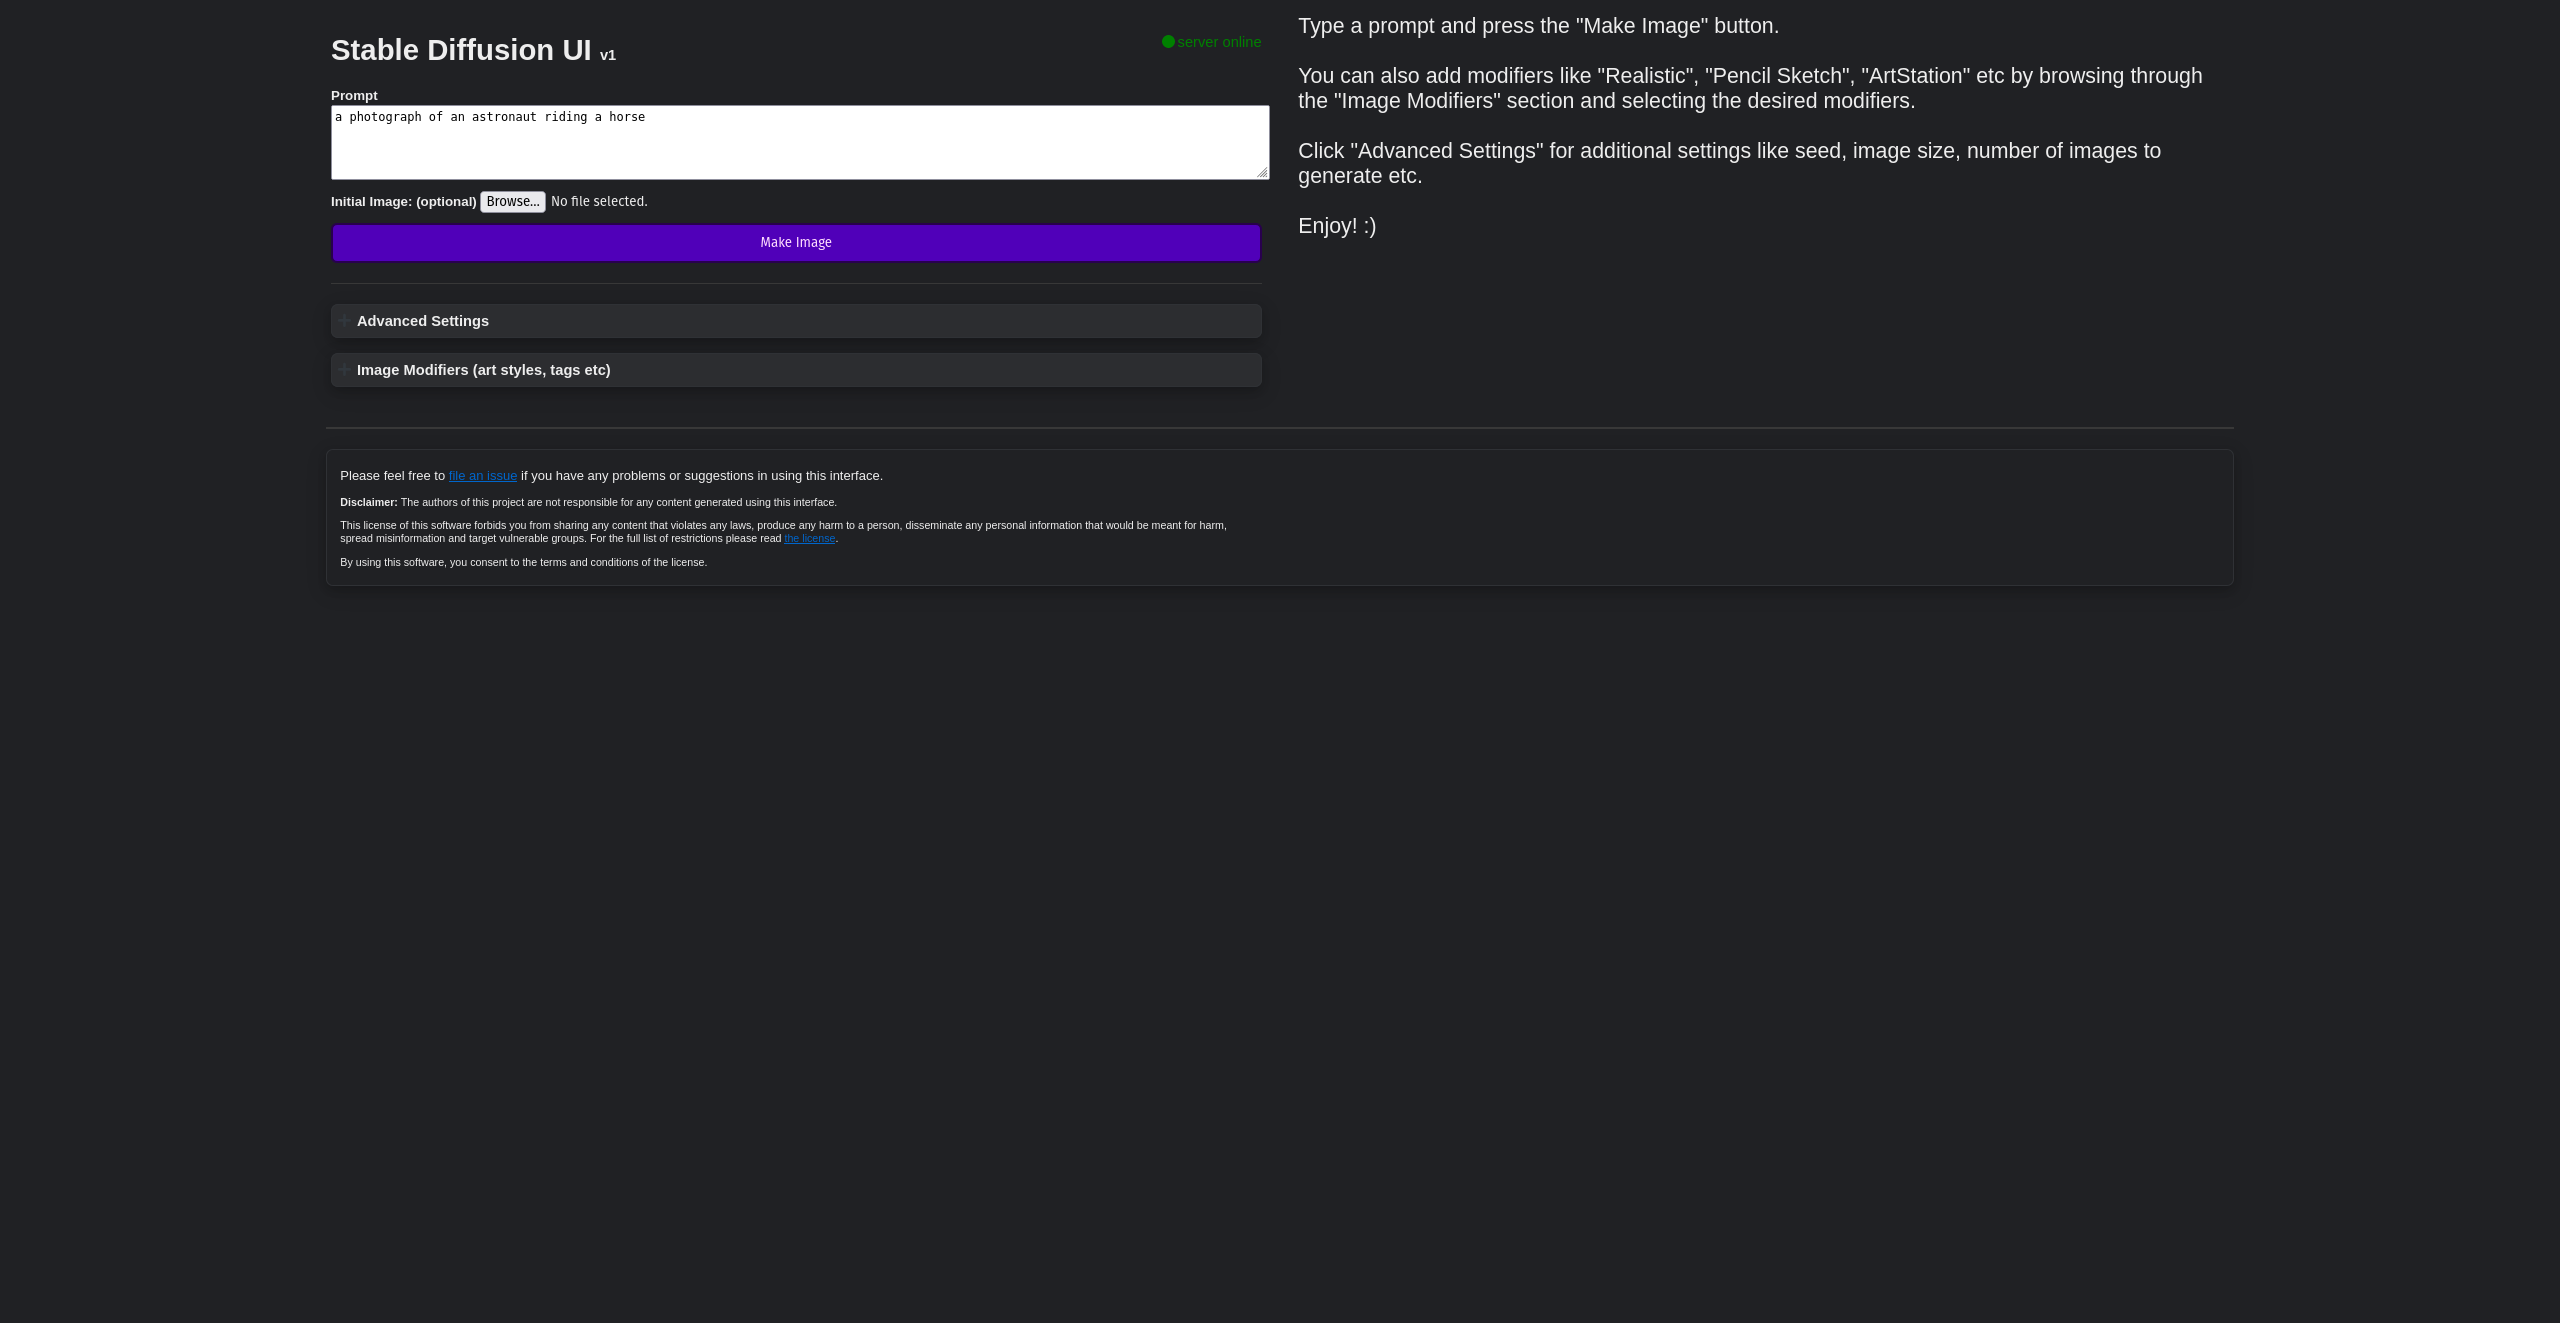Screen dimensions: 2560x1323
Task: Click Browse to choose an initial image
Action: point(512,201)
